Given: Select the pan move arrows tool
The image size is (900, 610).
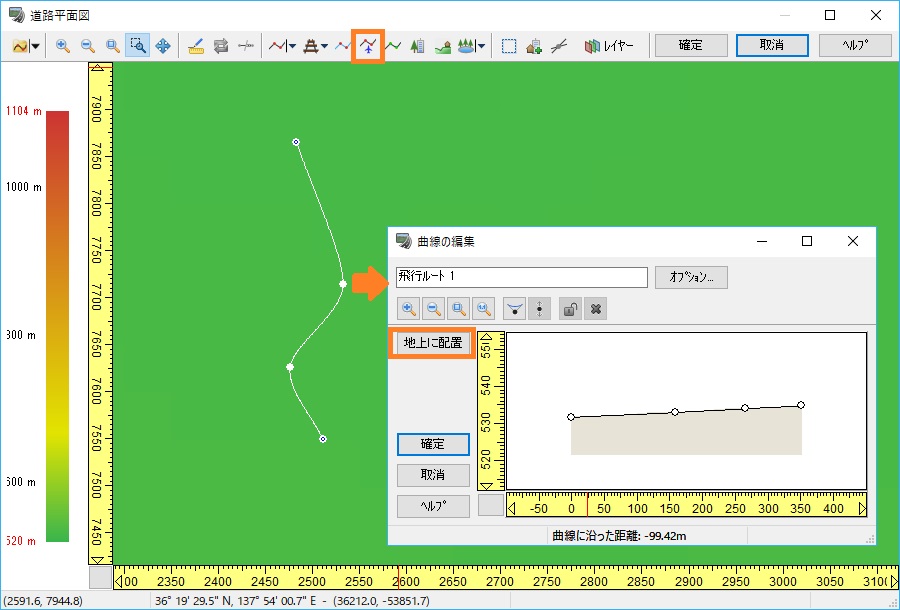Looking at the screenshot, I should pyautogui.click(x=163, y=46).
